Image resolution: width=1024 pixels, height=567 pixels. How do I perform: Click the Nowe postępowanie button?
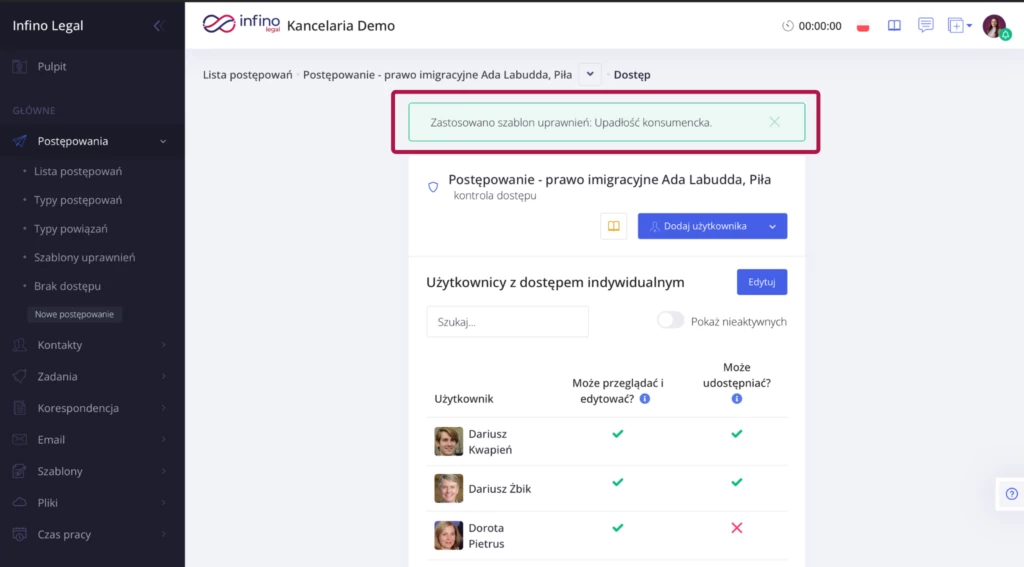point(74,314)
